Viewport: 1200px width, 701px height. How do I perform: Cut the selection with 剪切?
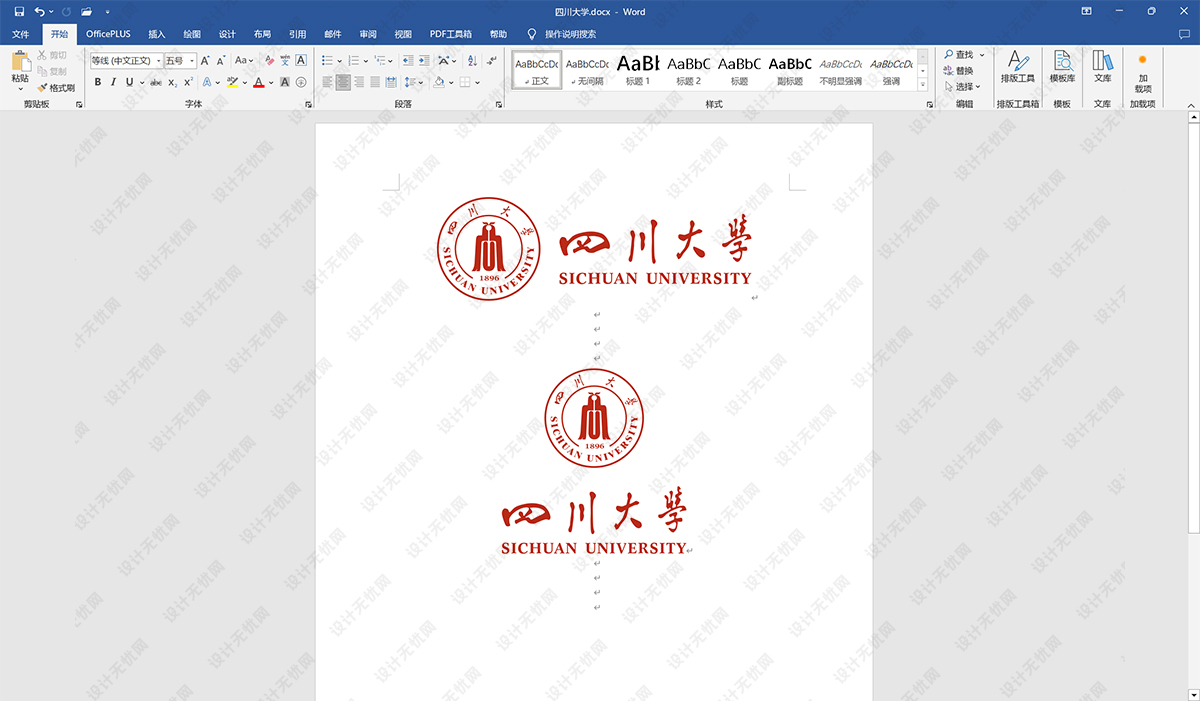pos(53,56)
